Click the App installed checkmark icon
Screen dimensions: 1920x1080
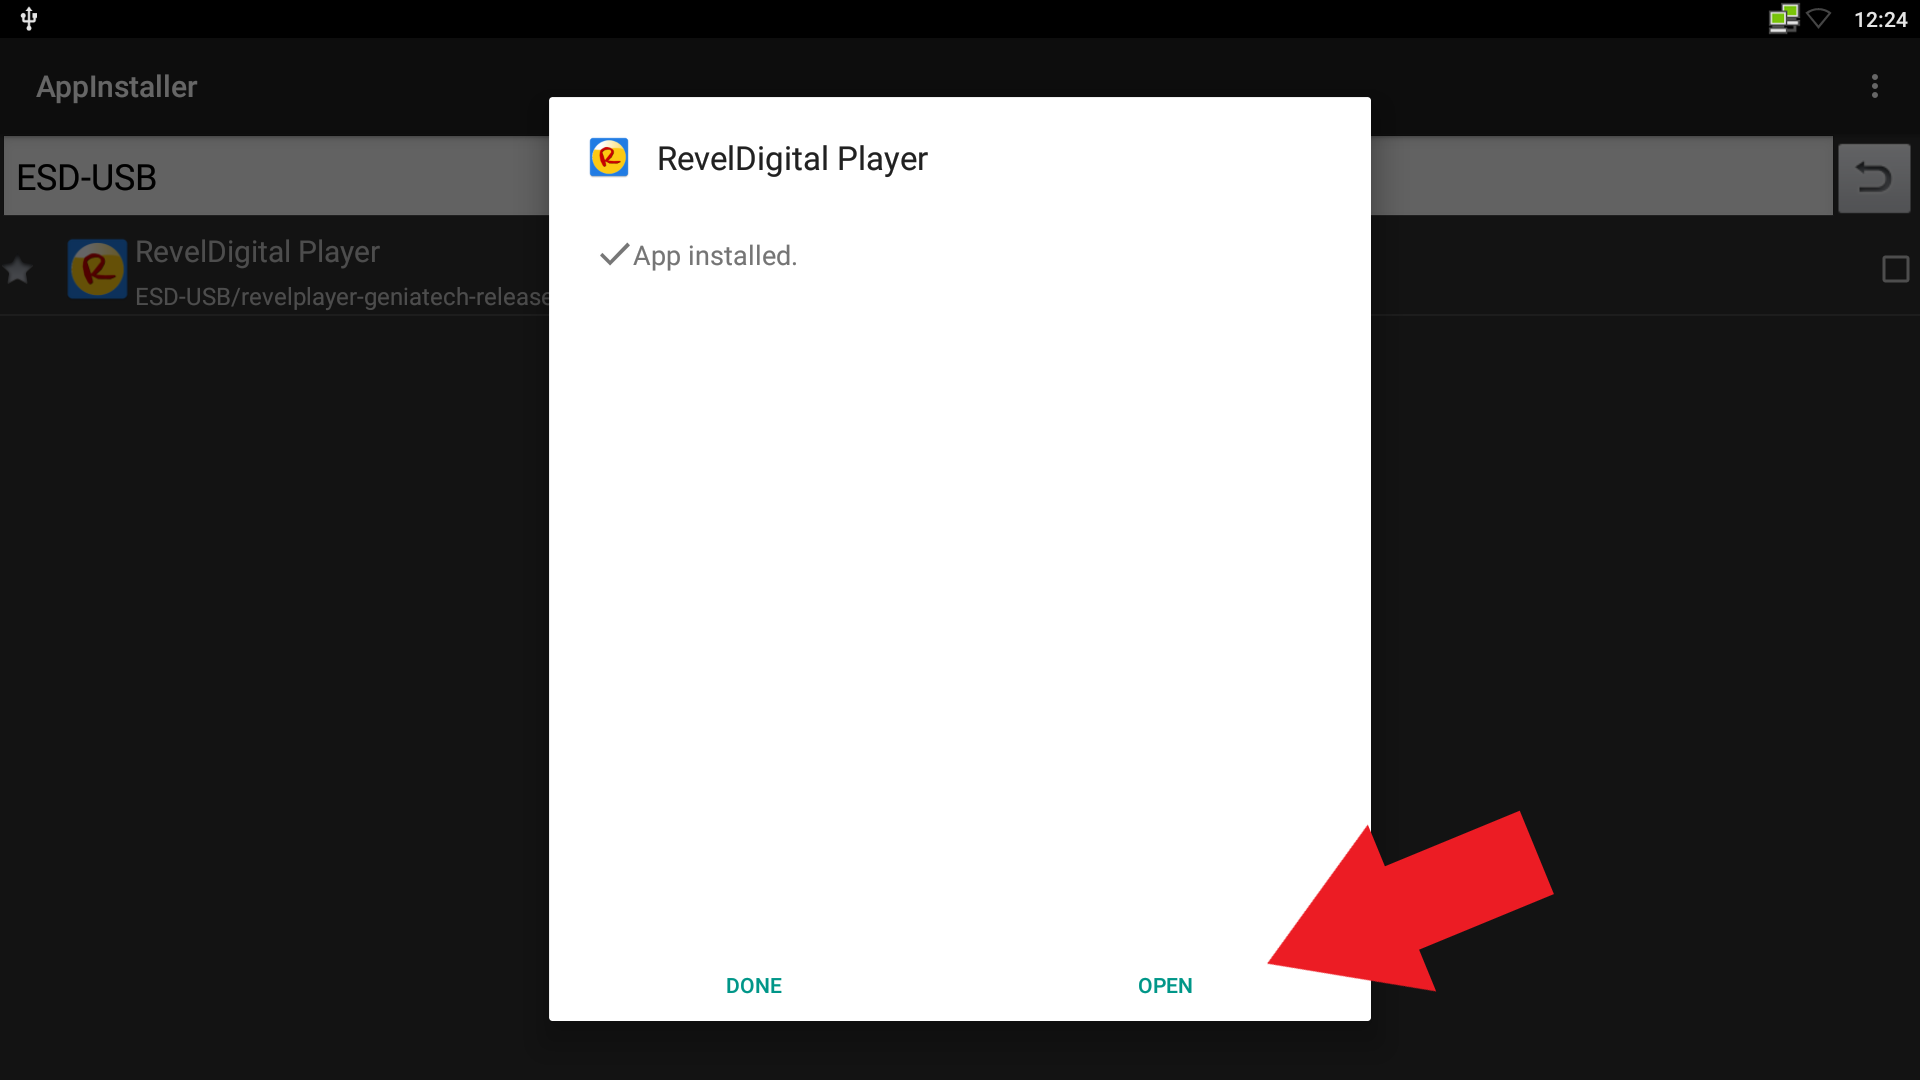[x=614, y=254]
